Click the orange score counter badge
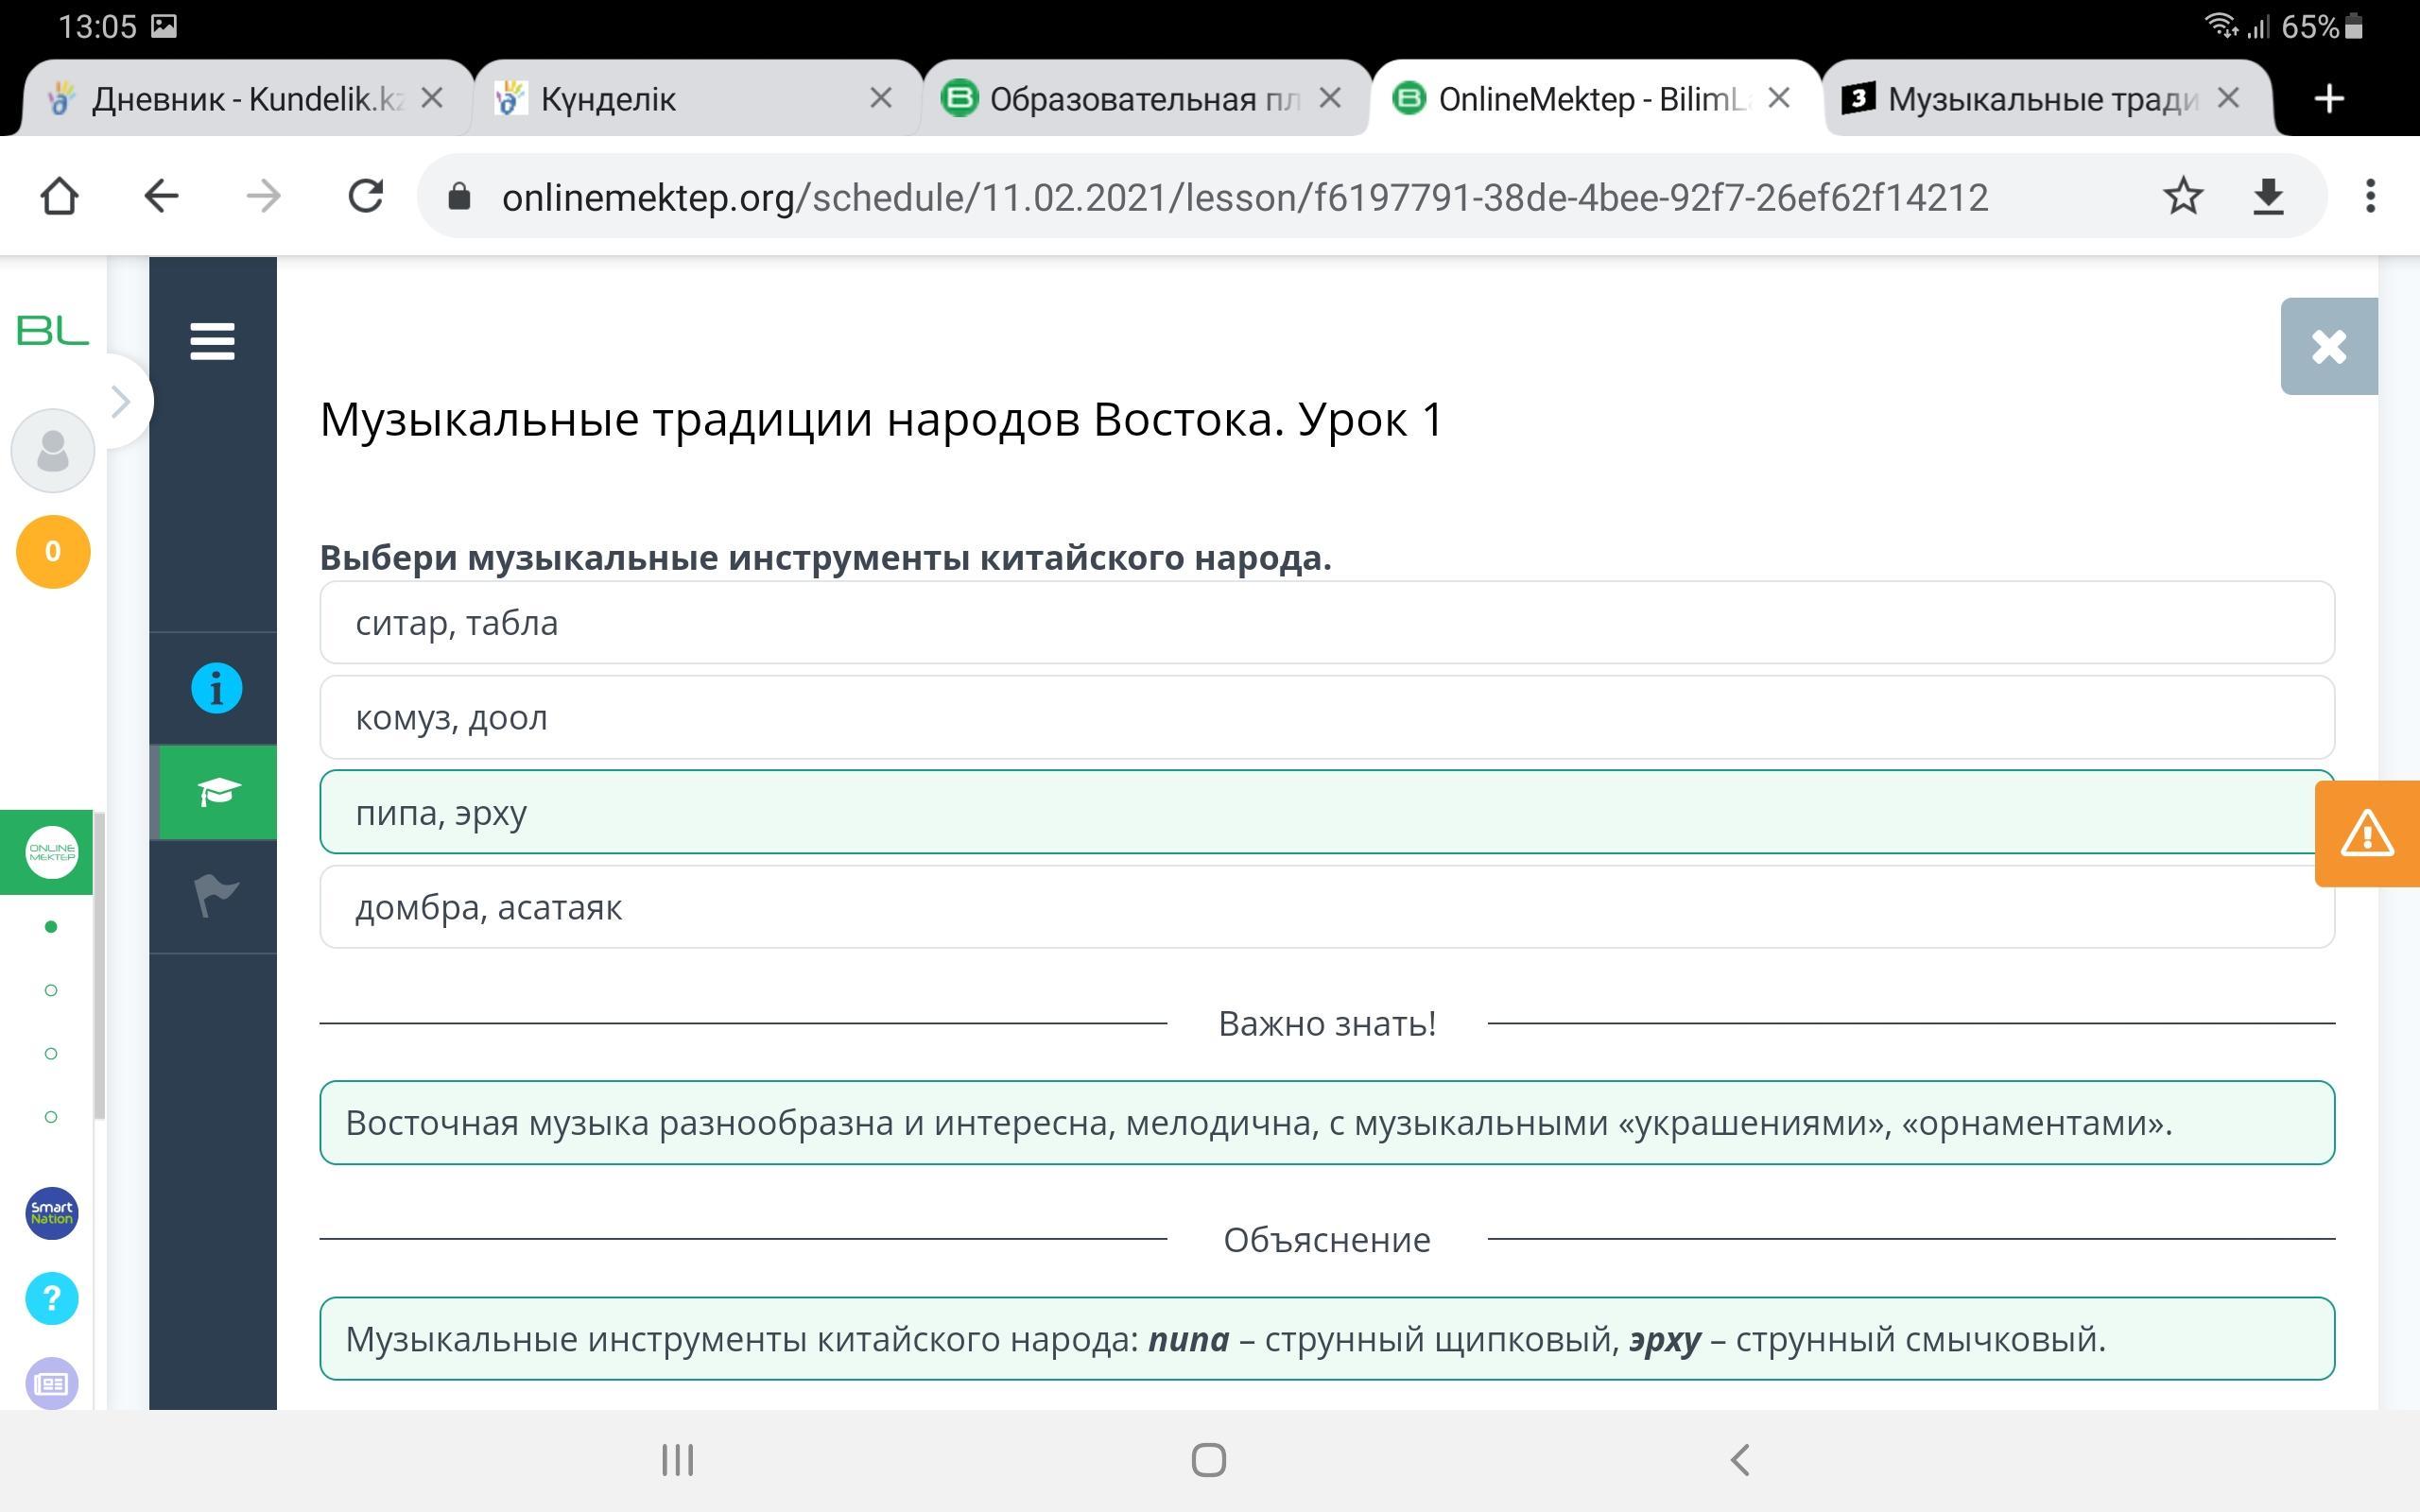The image size is (2420, 1512). pyautogui.click(x=53, y=551)
